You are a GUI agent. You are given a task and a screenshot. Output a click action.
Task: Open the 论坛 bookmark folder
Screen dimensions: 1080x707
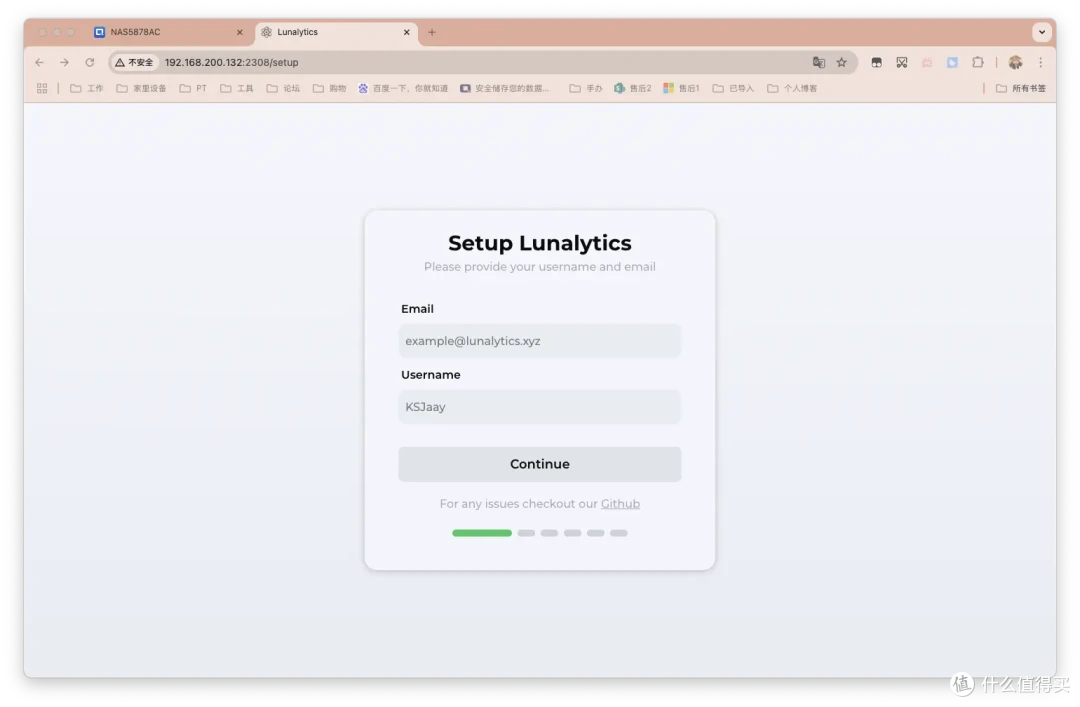(283, 88)
